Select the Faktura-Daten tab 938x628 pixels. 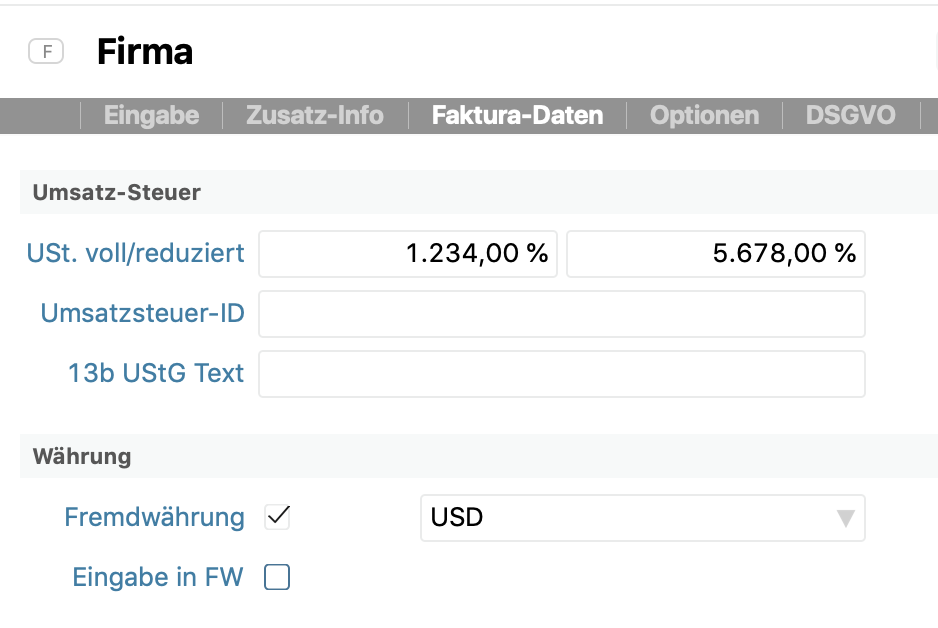(517, 116)
